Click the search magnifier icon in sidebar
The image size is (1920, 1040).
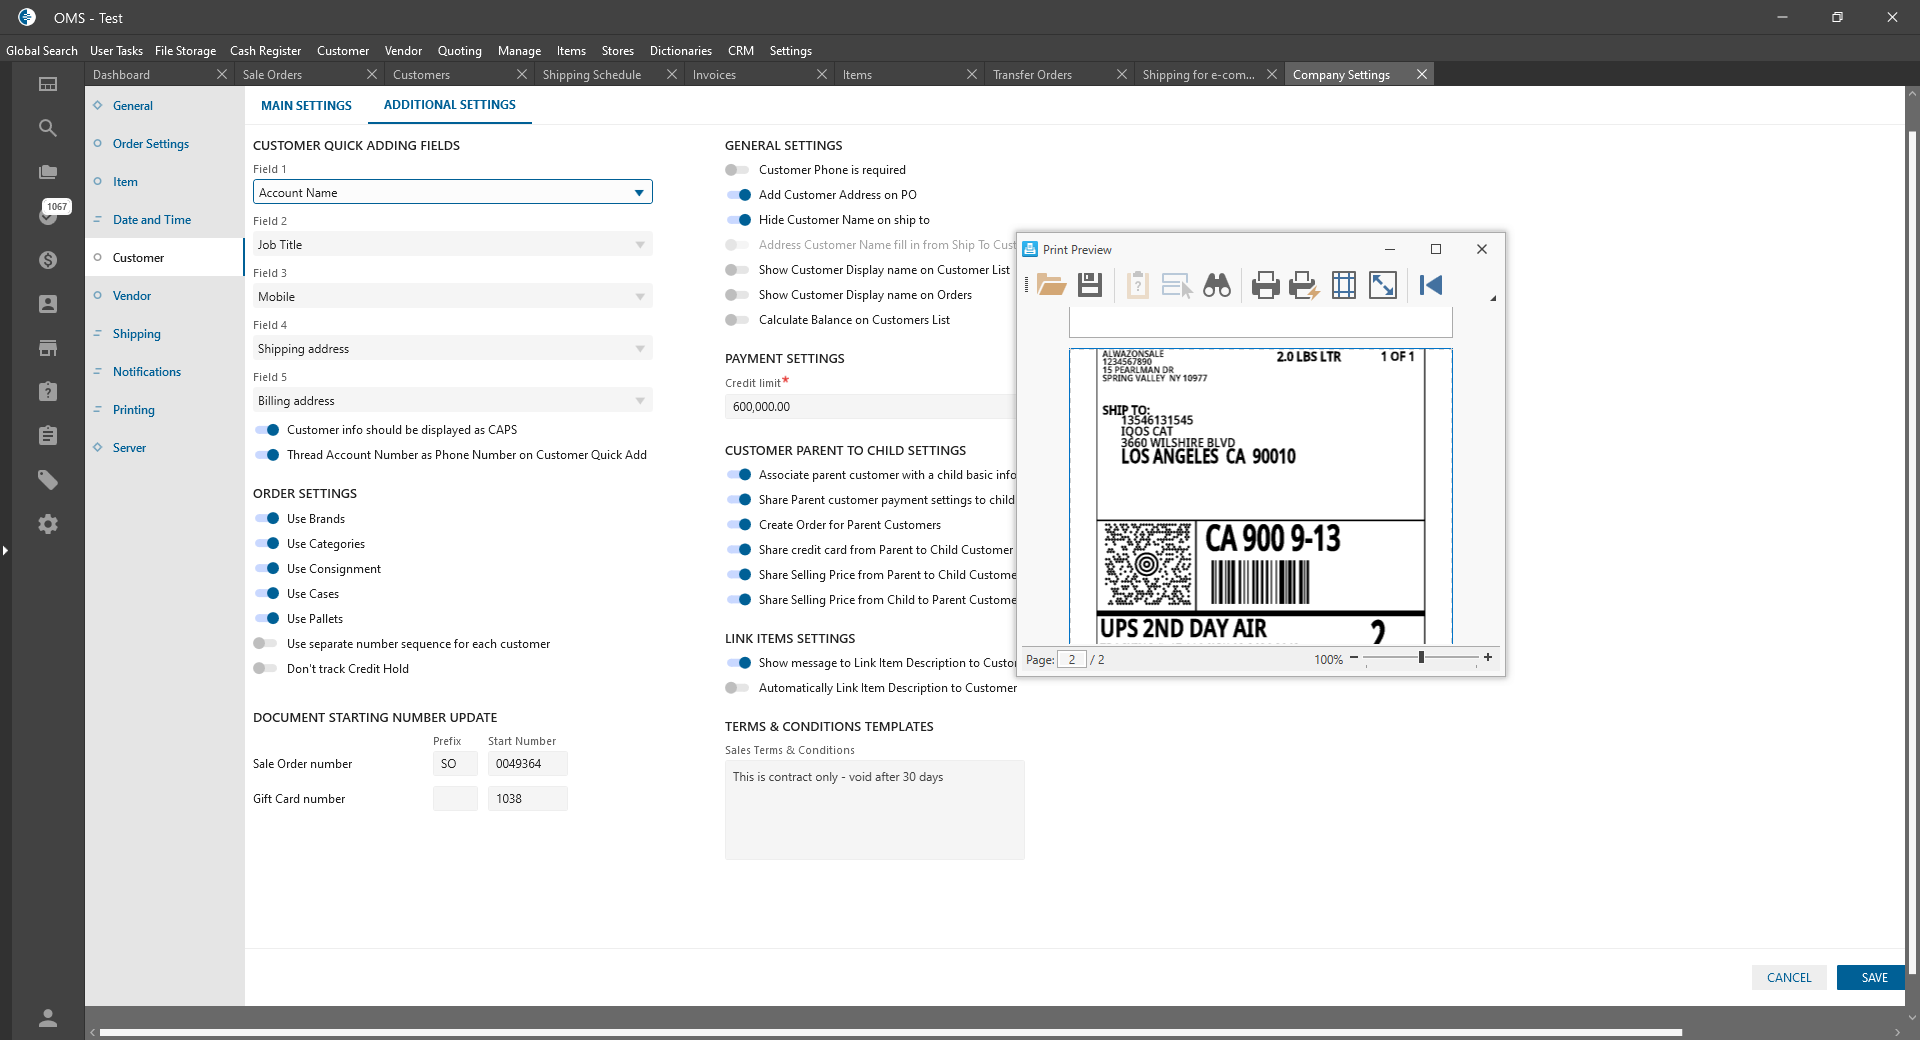click(x=48, y=128)
